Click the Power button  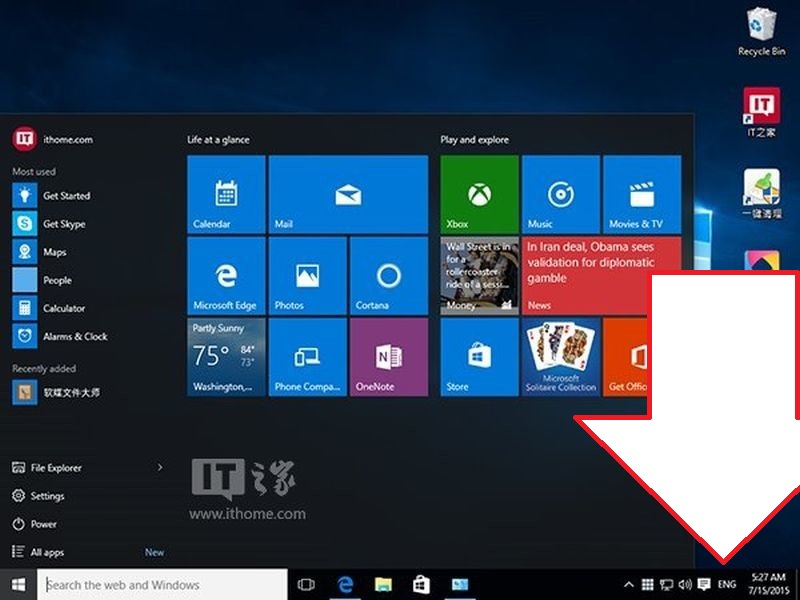[x=34, y=524]
